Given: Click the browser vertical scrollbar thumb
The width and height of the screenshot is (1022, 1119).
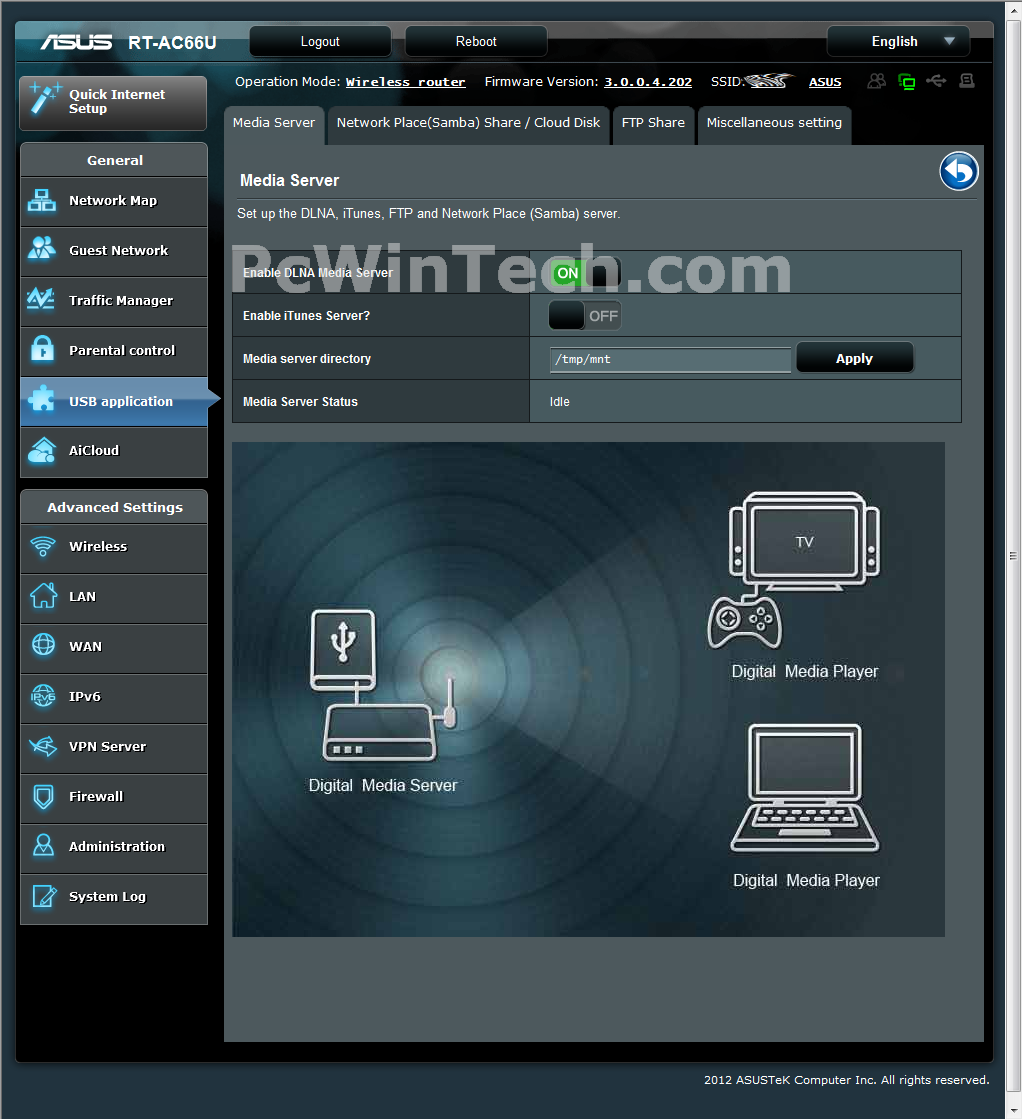Looking at the screenshot, I should pos(1013,557).
